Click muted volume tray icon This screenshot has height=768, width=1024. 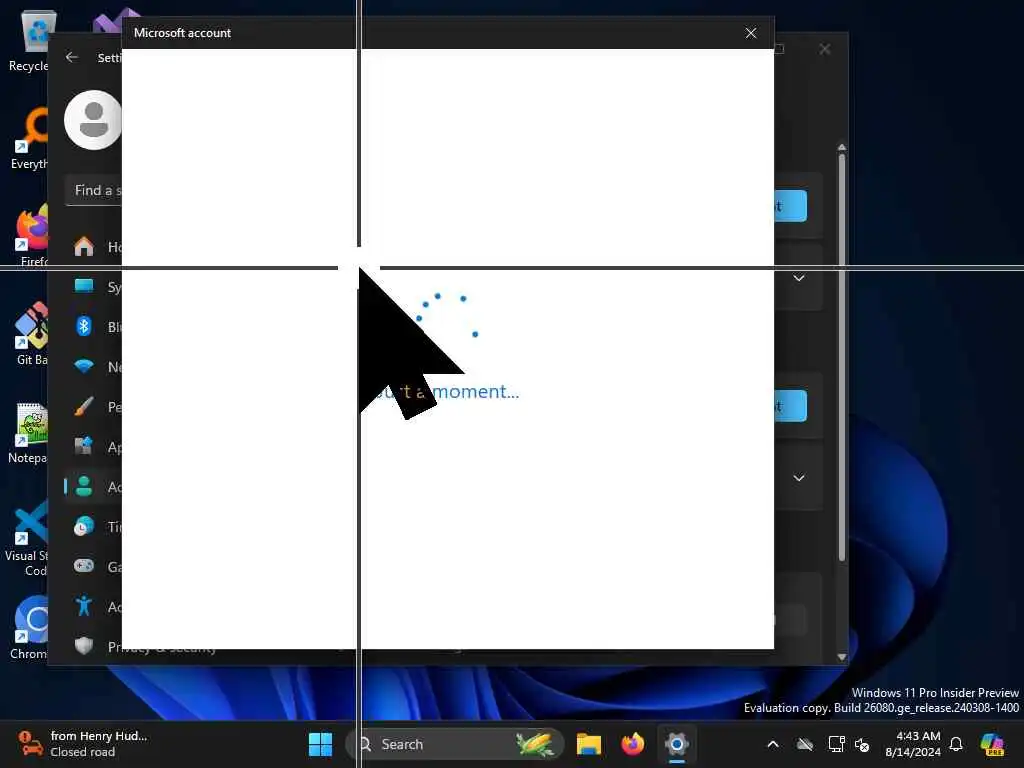coord(862,744)
